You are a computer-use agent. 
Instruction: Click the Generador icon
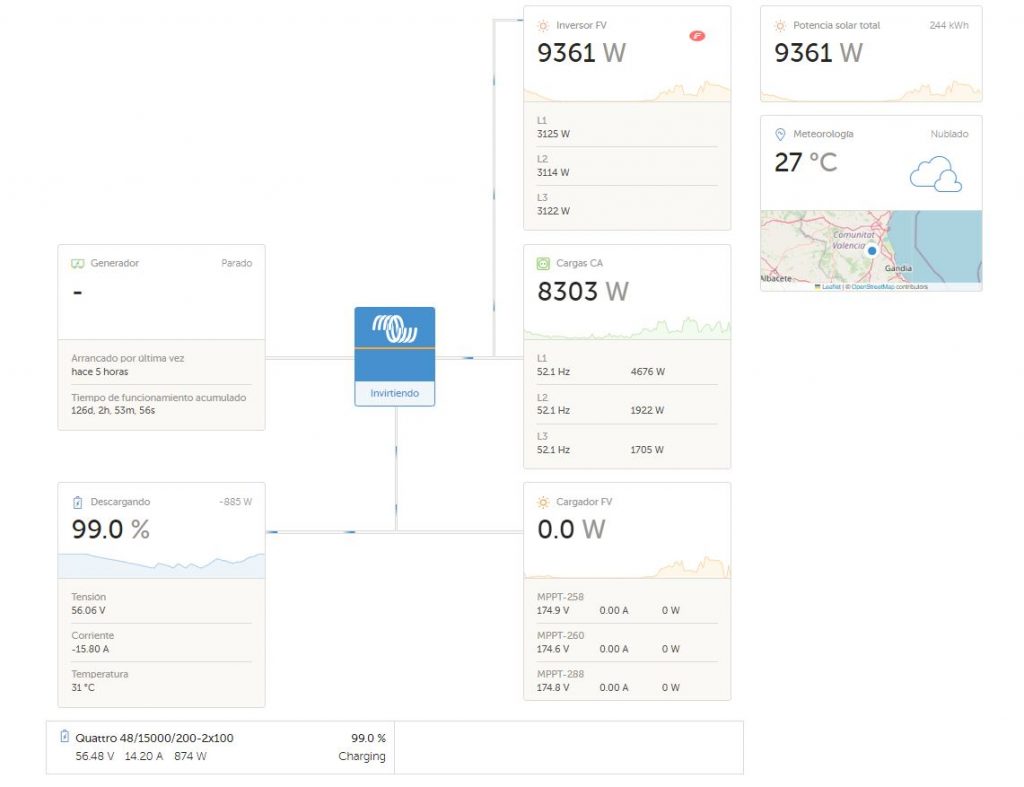[77, 264]
